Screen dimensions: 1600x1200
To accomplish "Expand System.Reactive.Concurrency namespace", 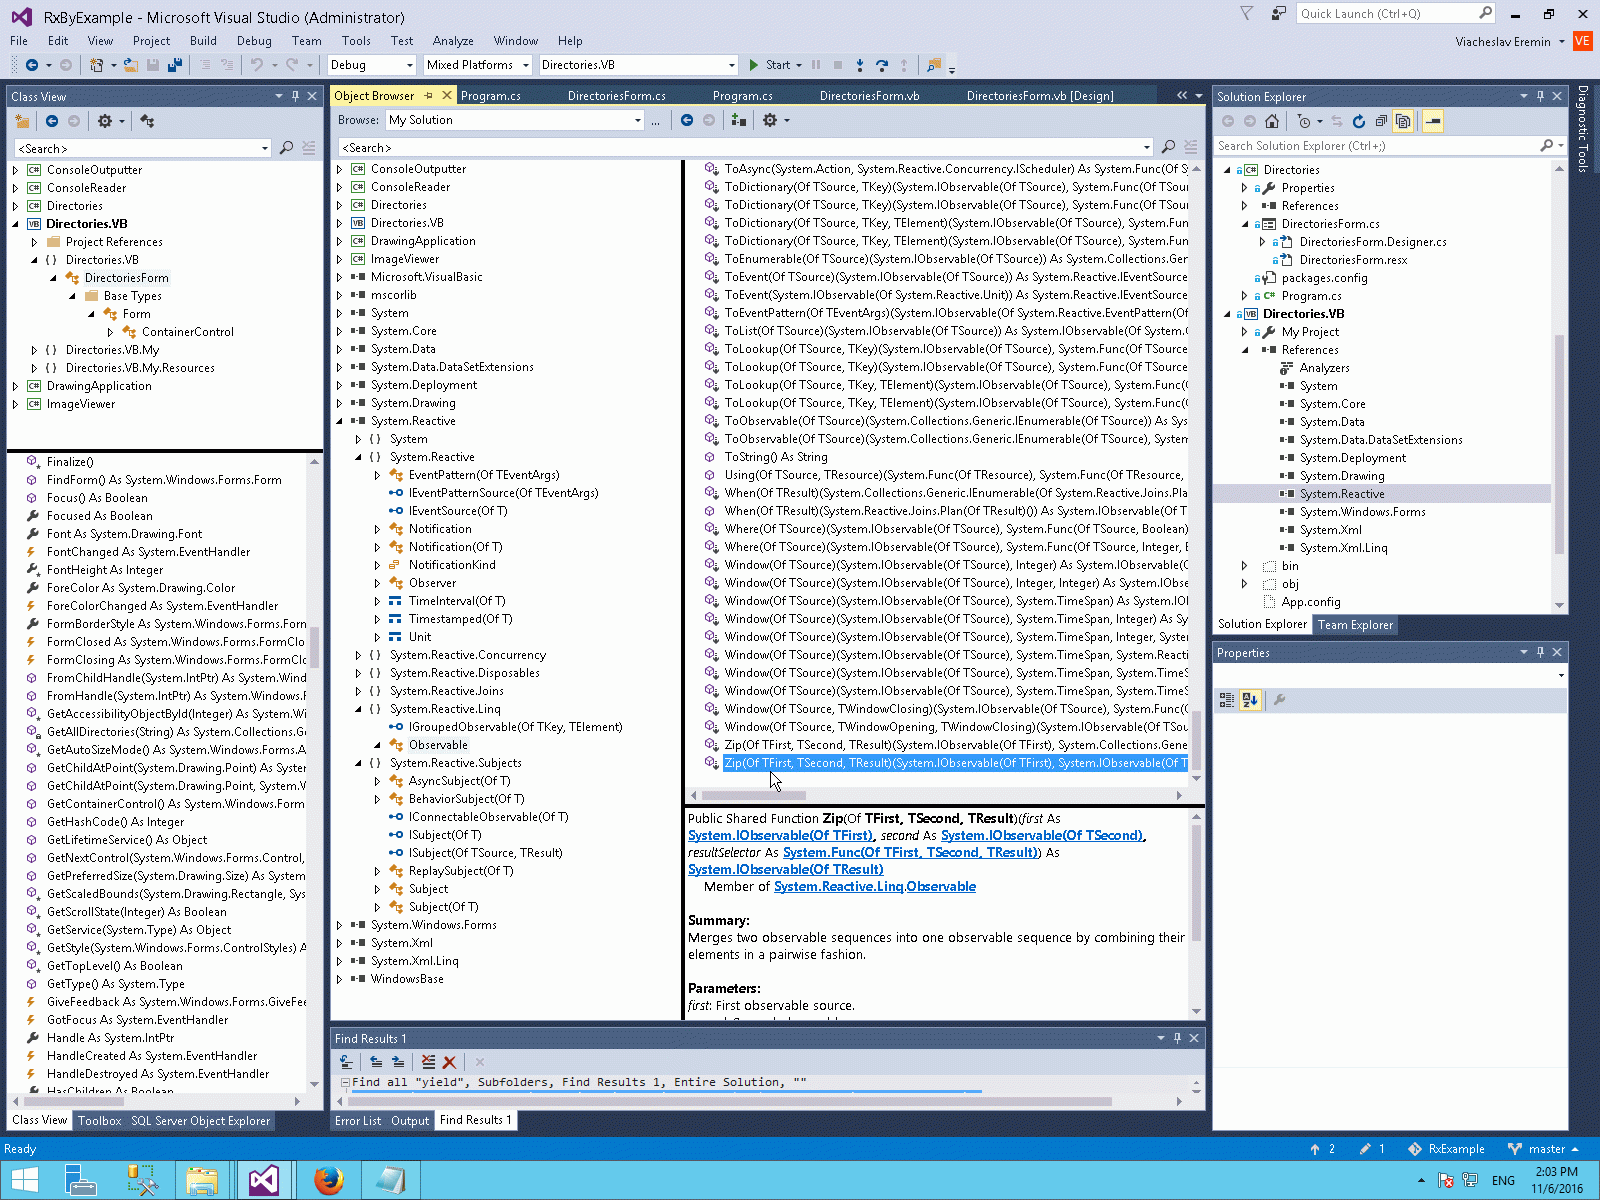I will pos(359,655).
